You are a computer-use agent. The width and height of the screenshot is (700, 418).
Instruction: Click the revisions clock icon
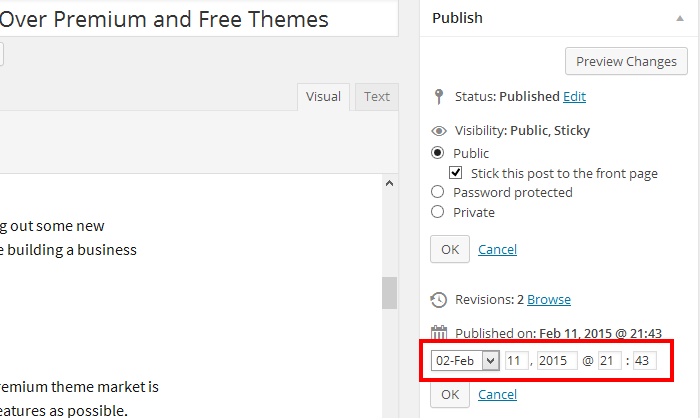click(438, 299)
